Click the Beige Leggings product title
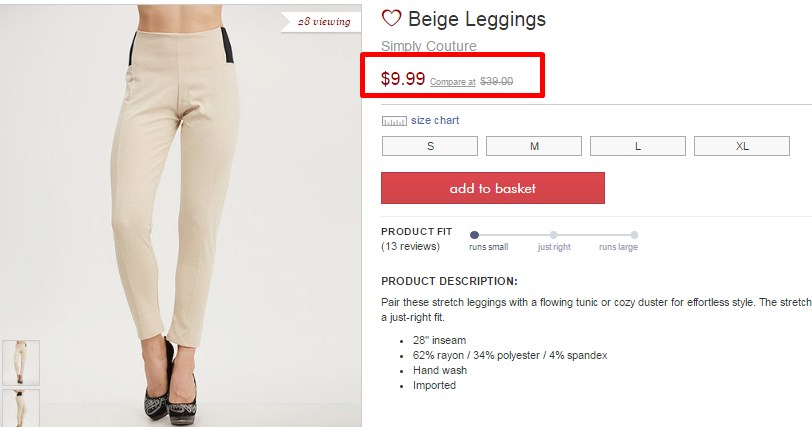The height and width of the screenshot is (427, 812). 477,19
